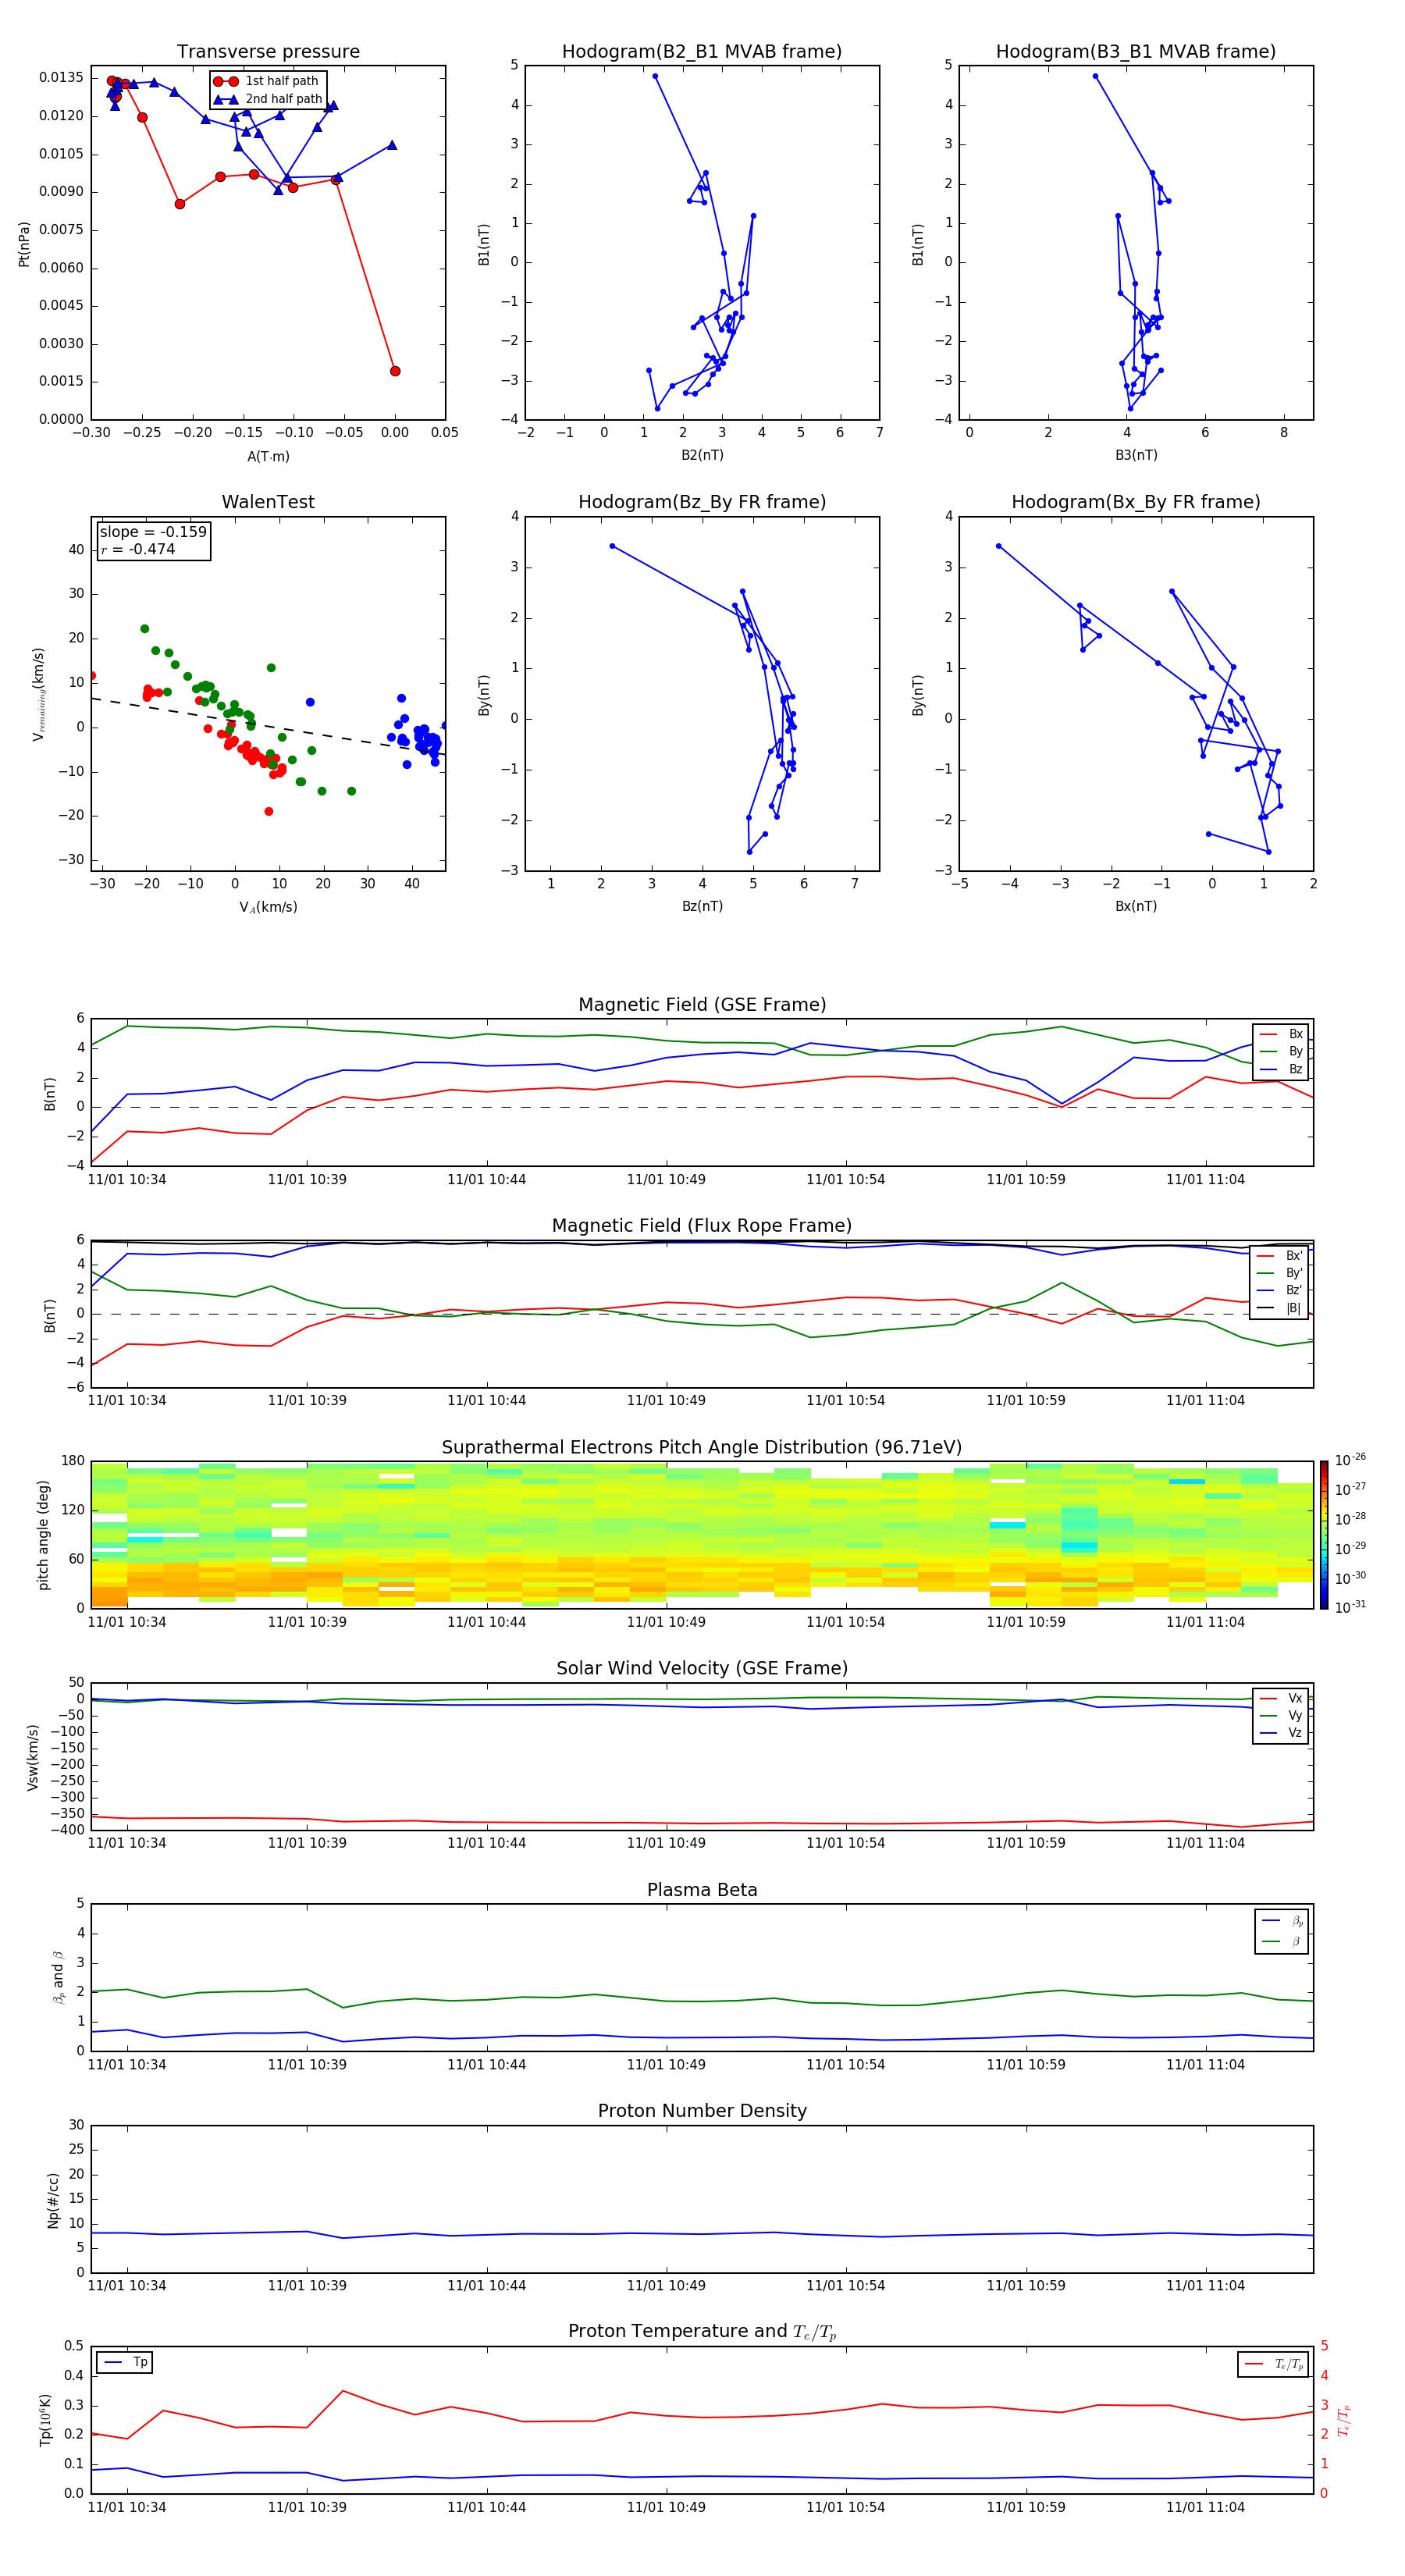Click the 'Hodogram(Bx_By FR frame)' title

[1136, 502]
